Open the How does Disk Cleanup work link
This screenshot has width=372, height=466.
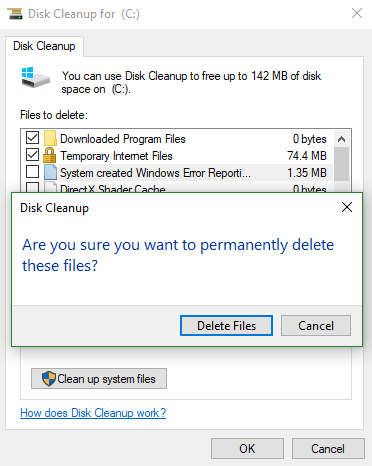93,413
